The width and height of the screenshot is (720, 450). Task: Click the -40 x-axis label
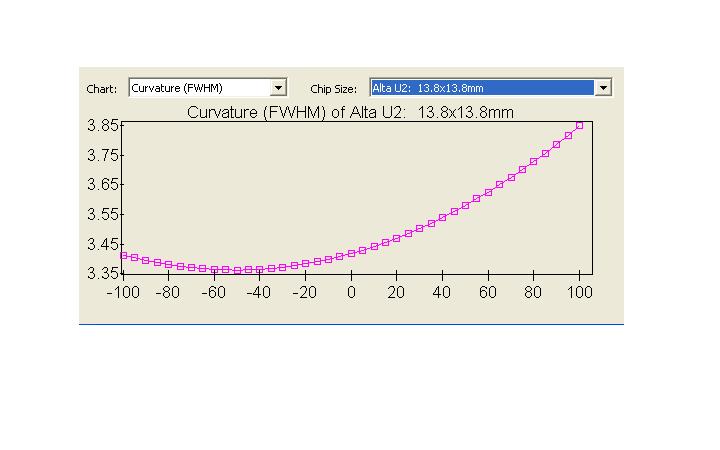pyautogui.click(x=259, y=292)
